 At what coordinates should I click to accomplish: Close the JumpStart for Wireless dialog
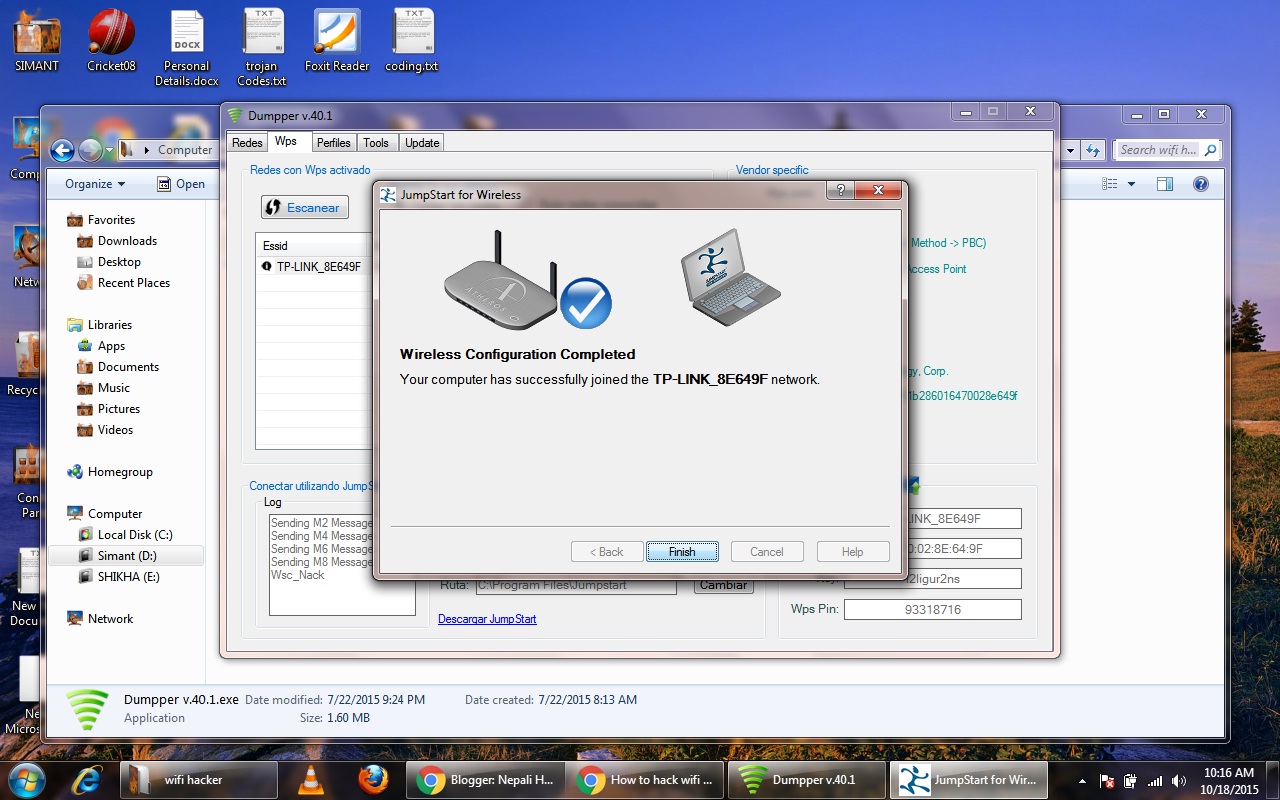[878, 191]
